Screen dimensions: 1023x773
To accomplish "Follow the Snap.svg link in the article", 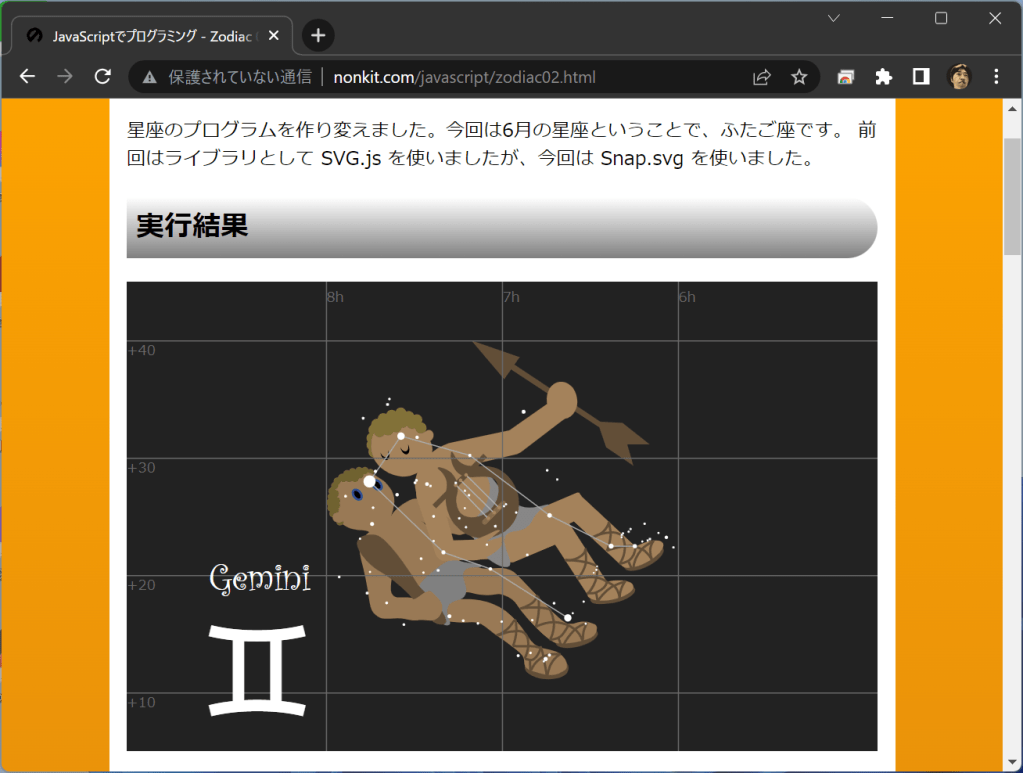I will (641, 158).
